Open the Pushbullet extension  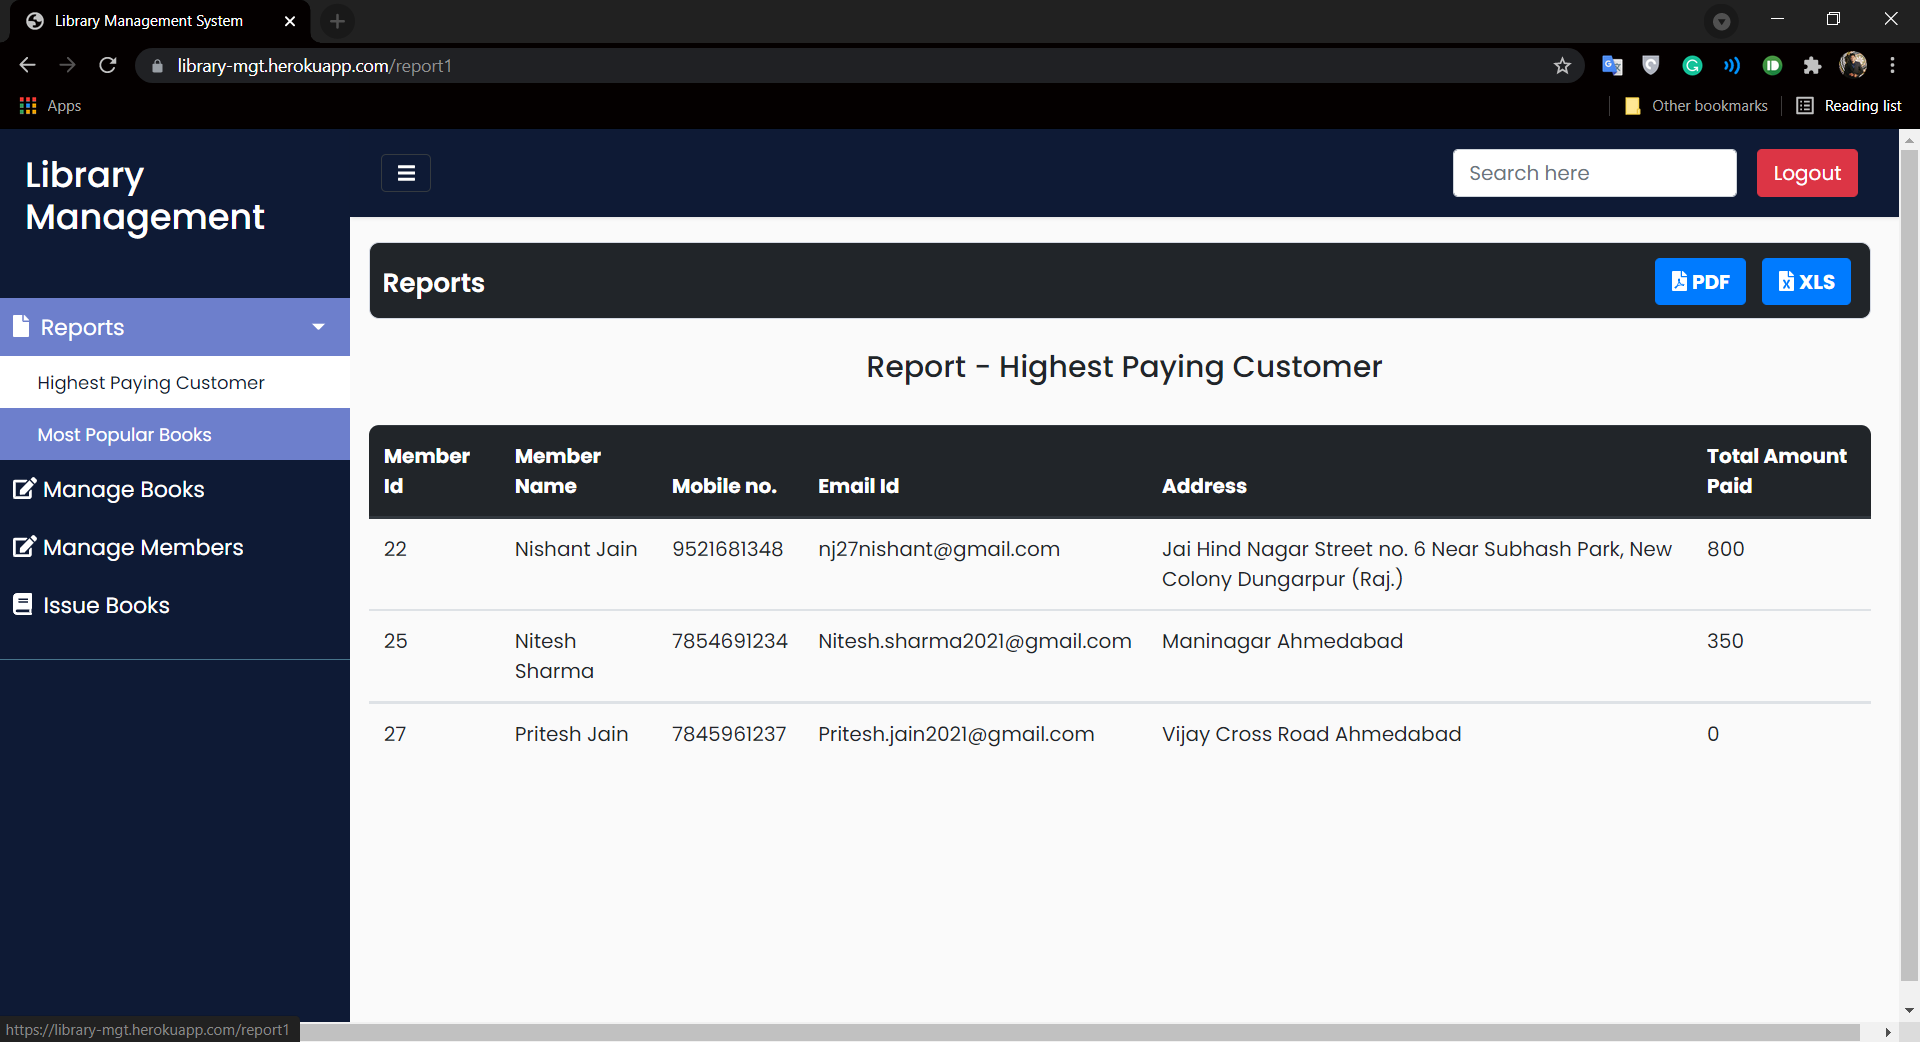[1772, 65]
